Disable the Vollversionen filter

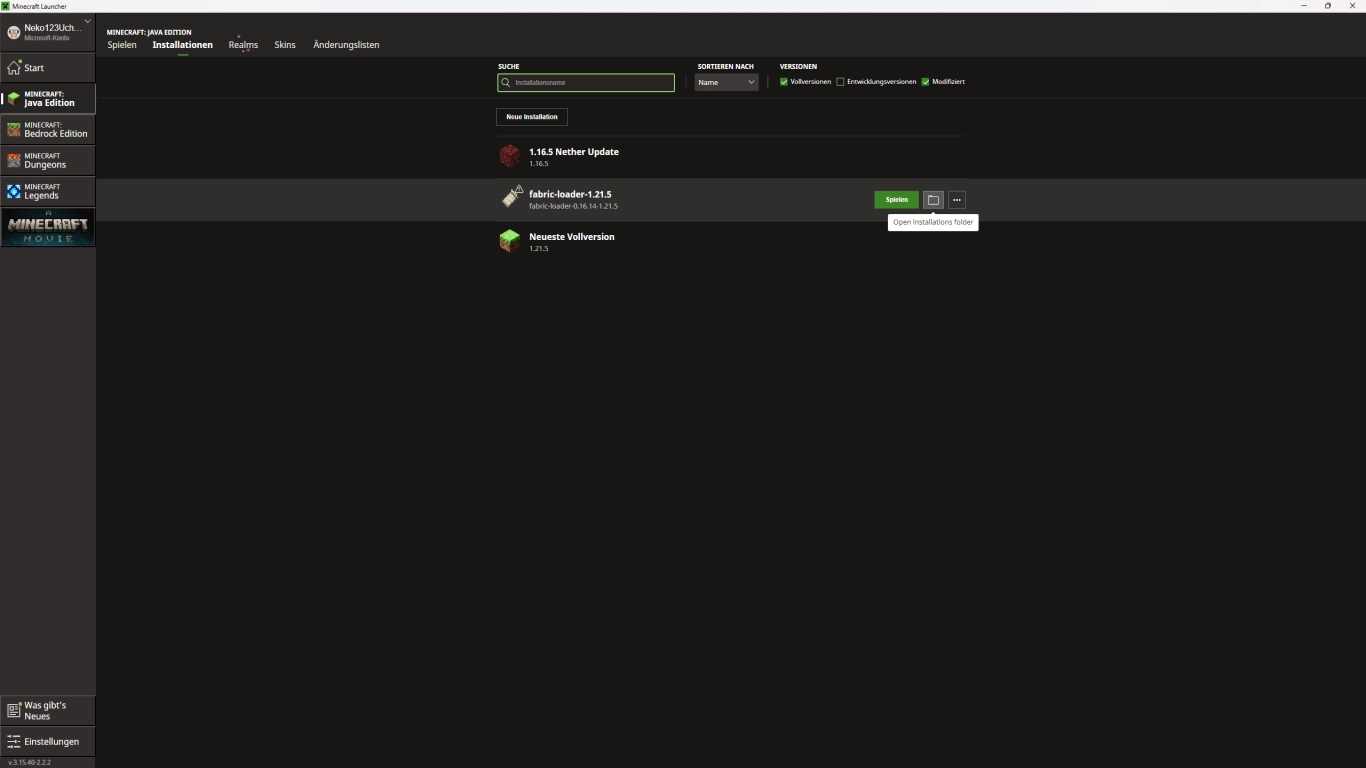(x=784, y=81)
